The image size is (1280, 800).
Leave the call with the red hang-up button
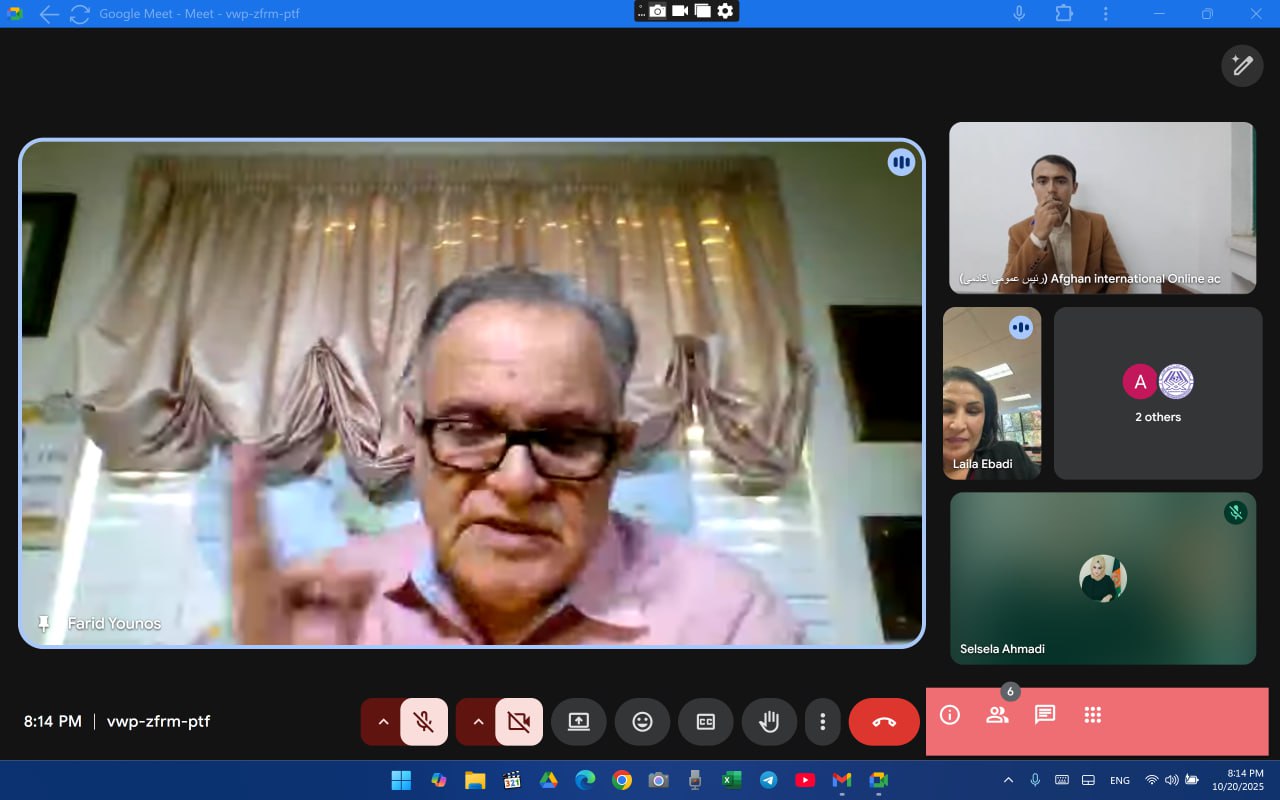tap(884, 722)
